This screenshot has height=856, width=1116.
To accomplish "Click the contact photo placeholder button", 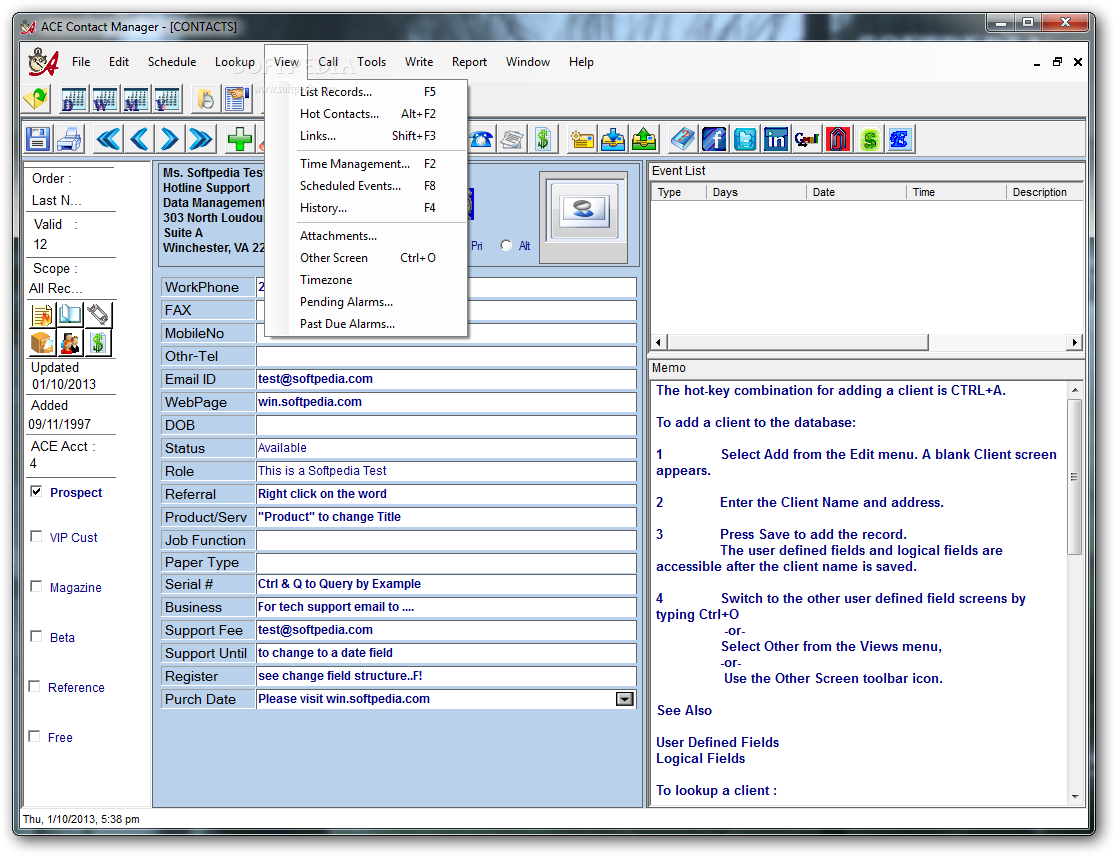I will click(584, 210).
